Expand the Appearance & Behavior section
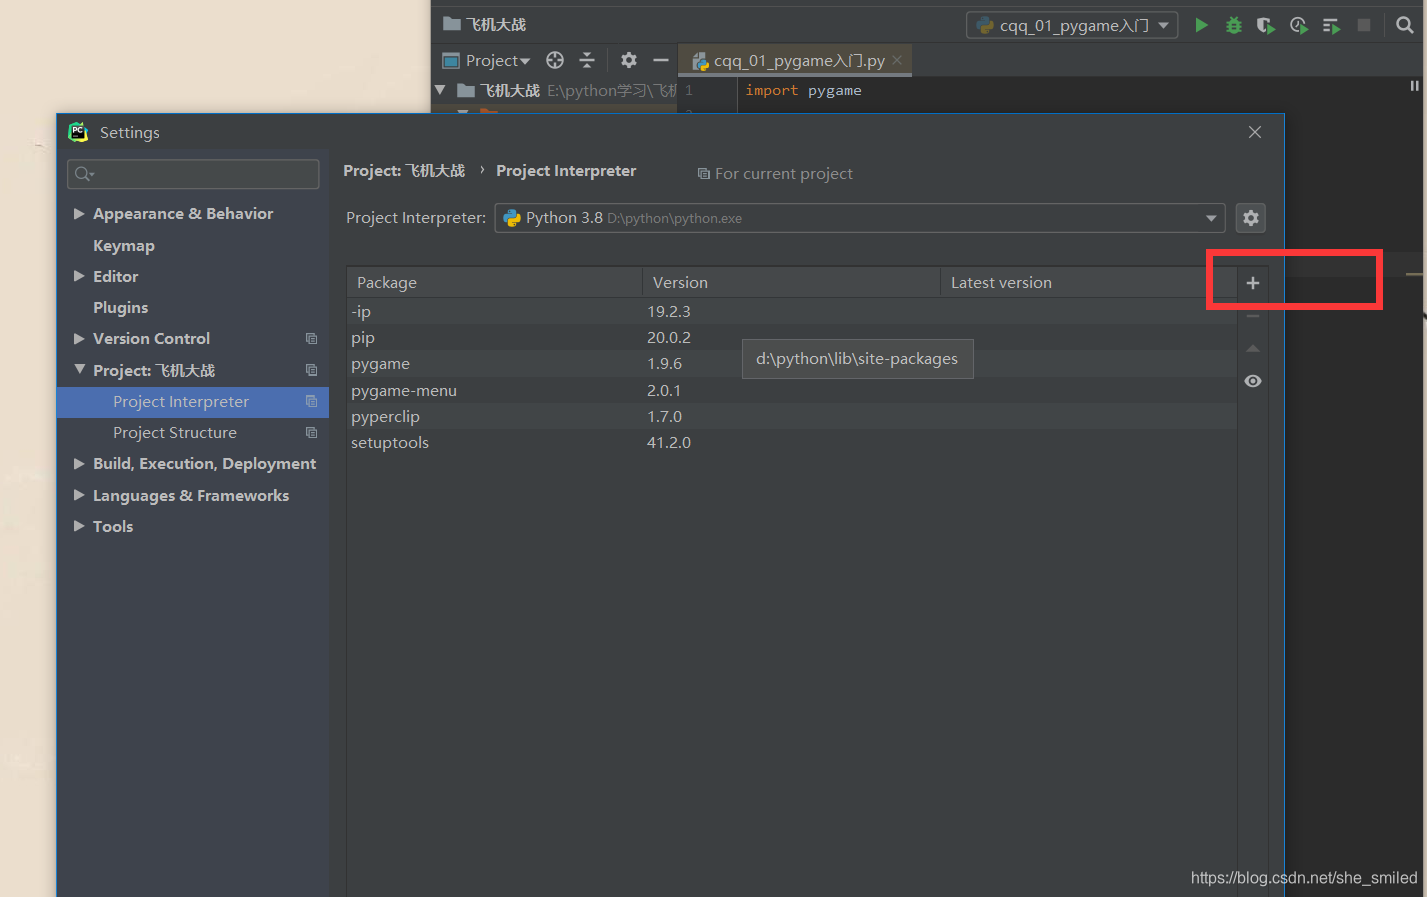The height and width of the screenshot is (897, 1427). tap(80, 213)
